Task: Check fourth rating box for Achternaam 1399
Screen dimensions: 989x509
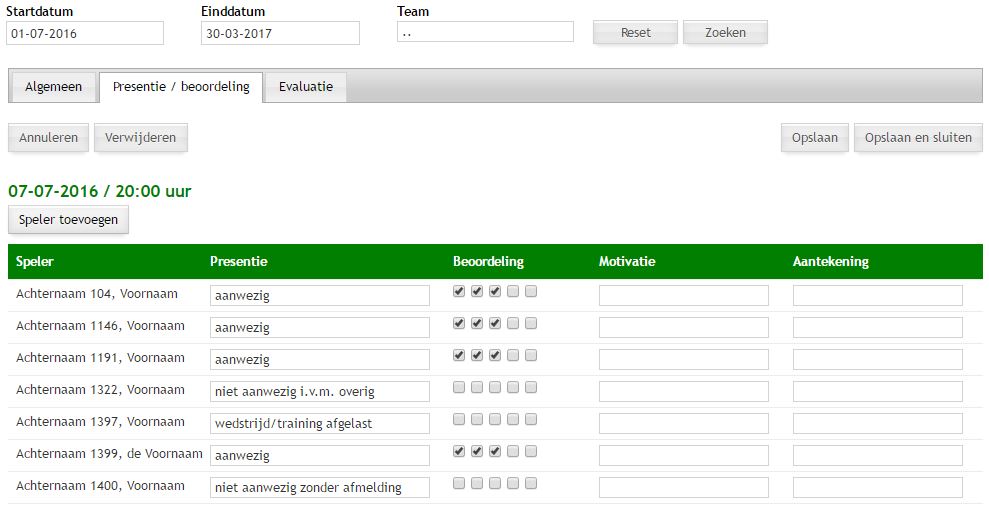Action: click(x=513, y=451)
